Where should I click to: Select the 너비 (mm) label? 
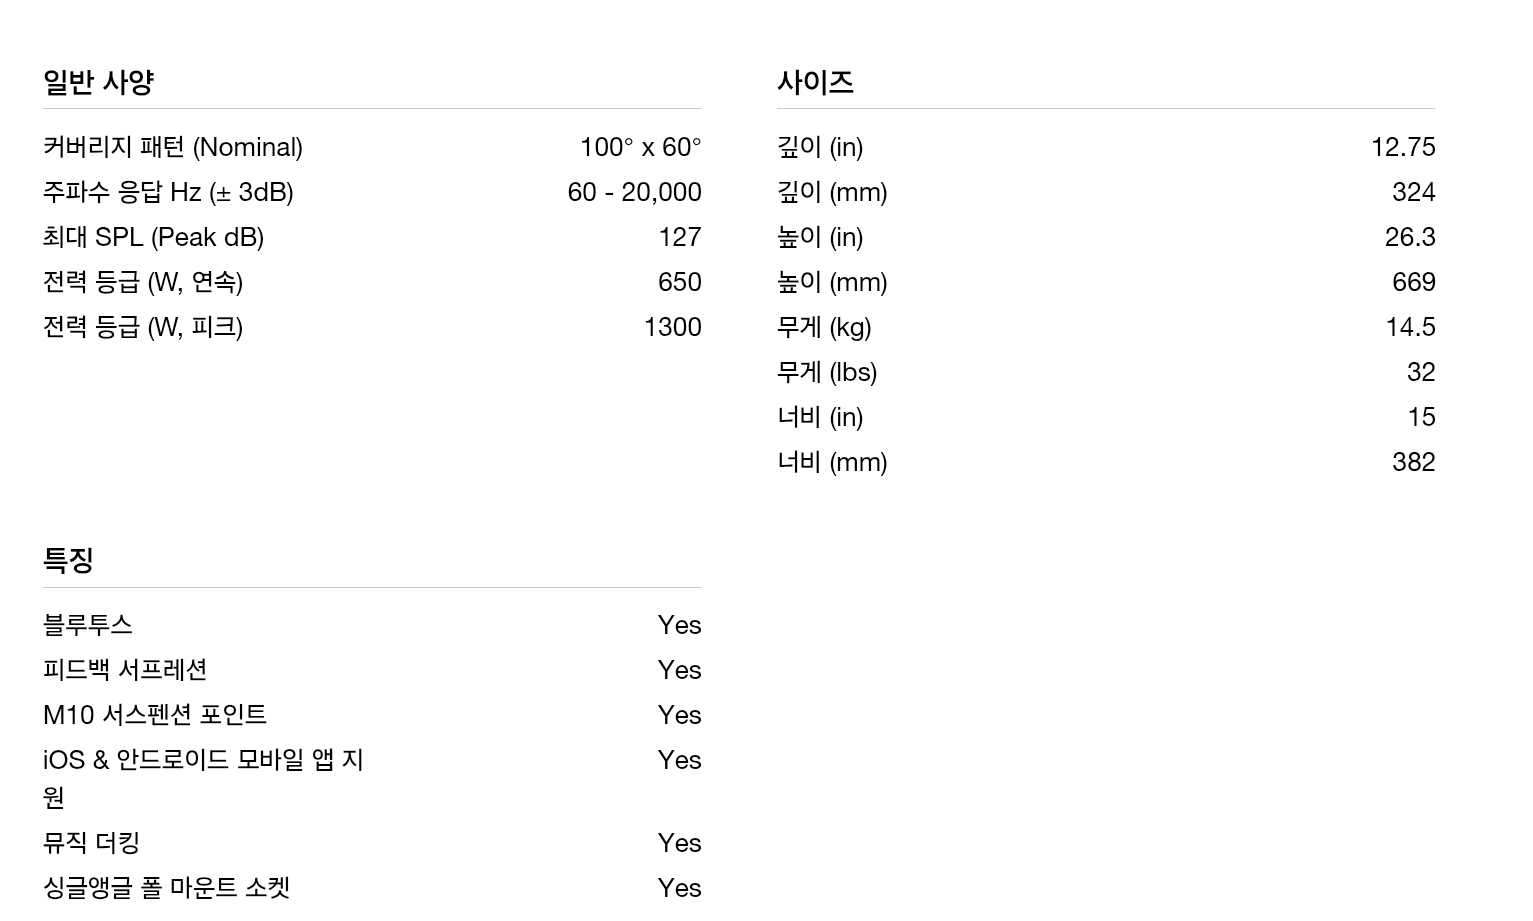pos(832,462)
